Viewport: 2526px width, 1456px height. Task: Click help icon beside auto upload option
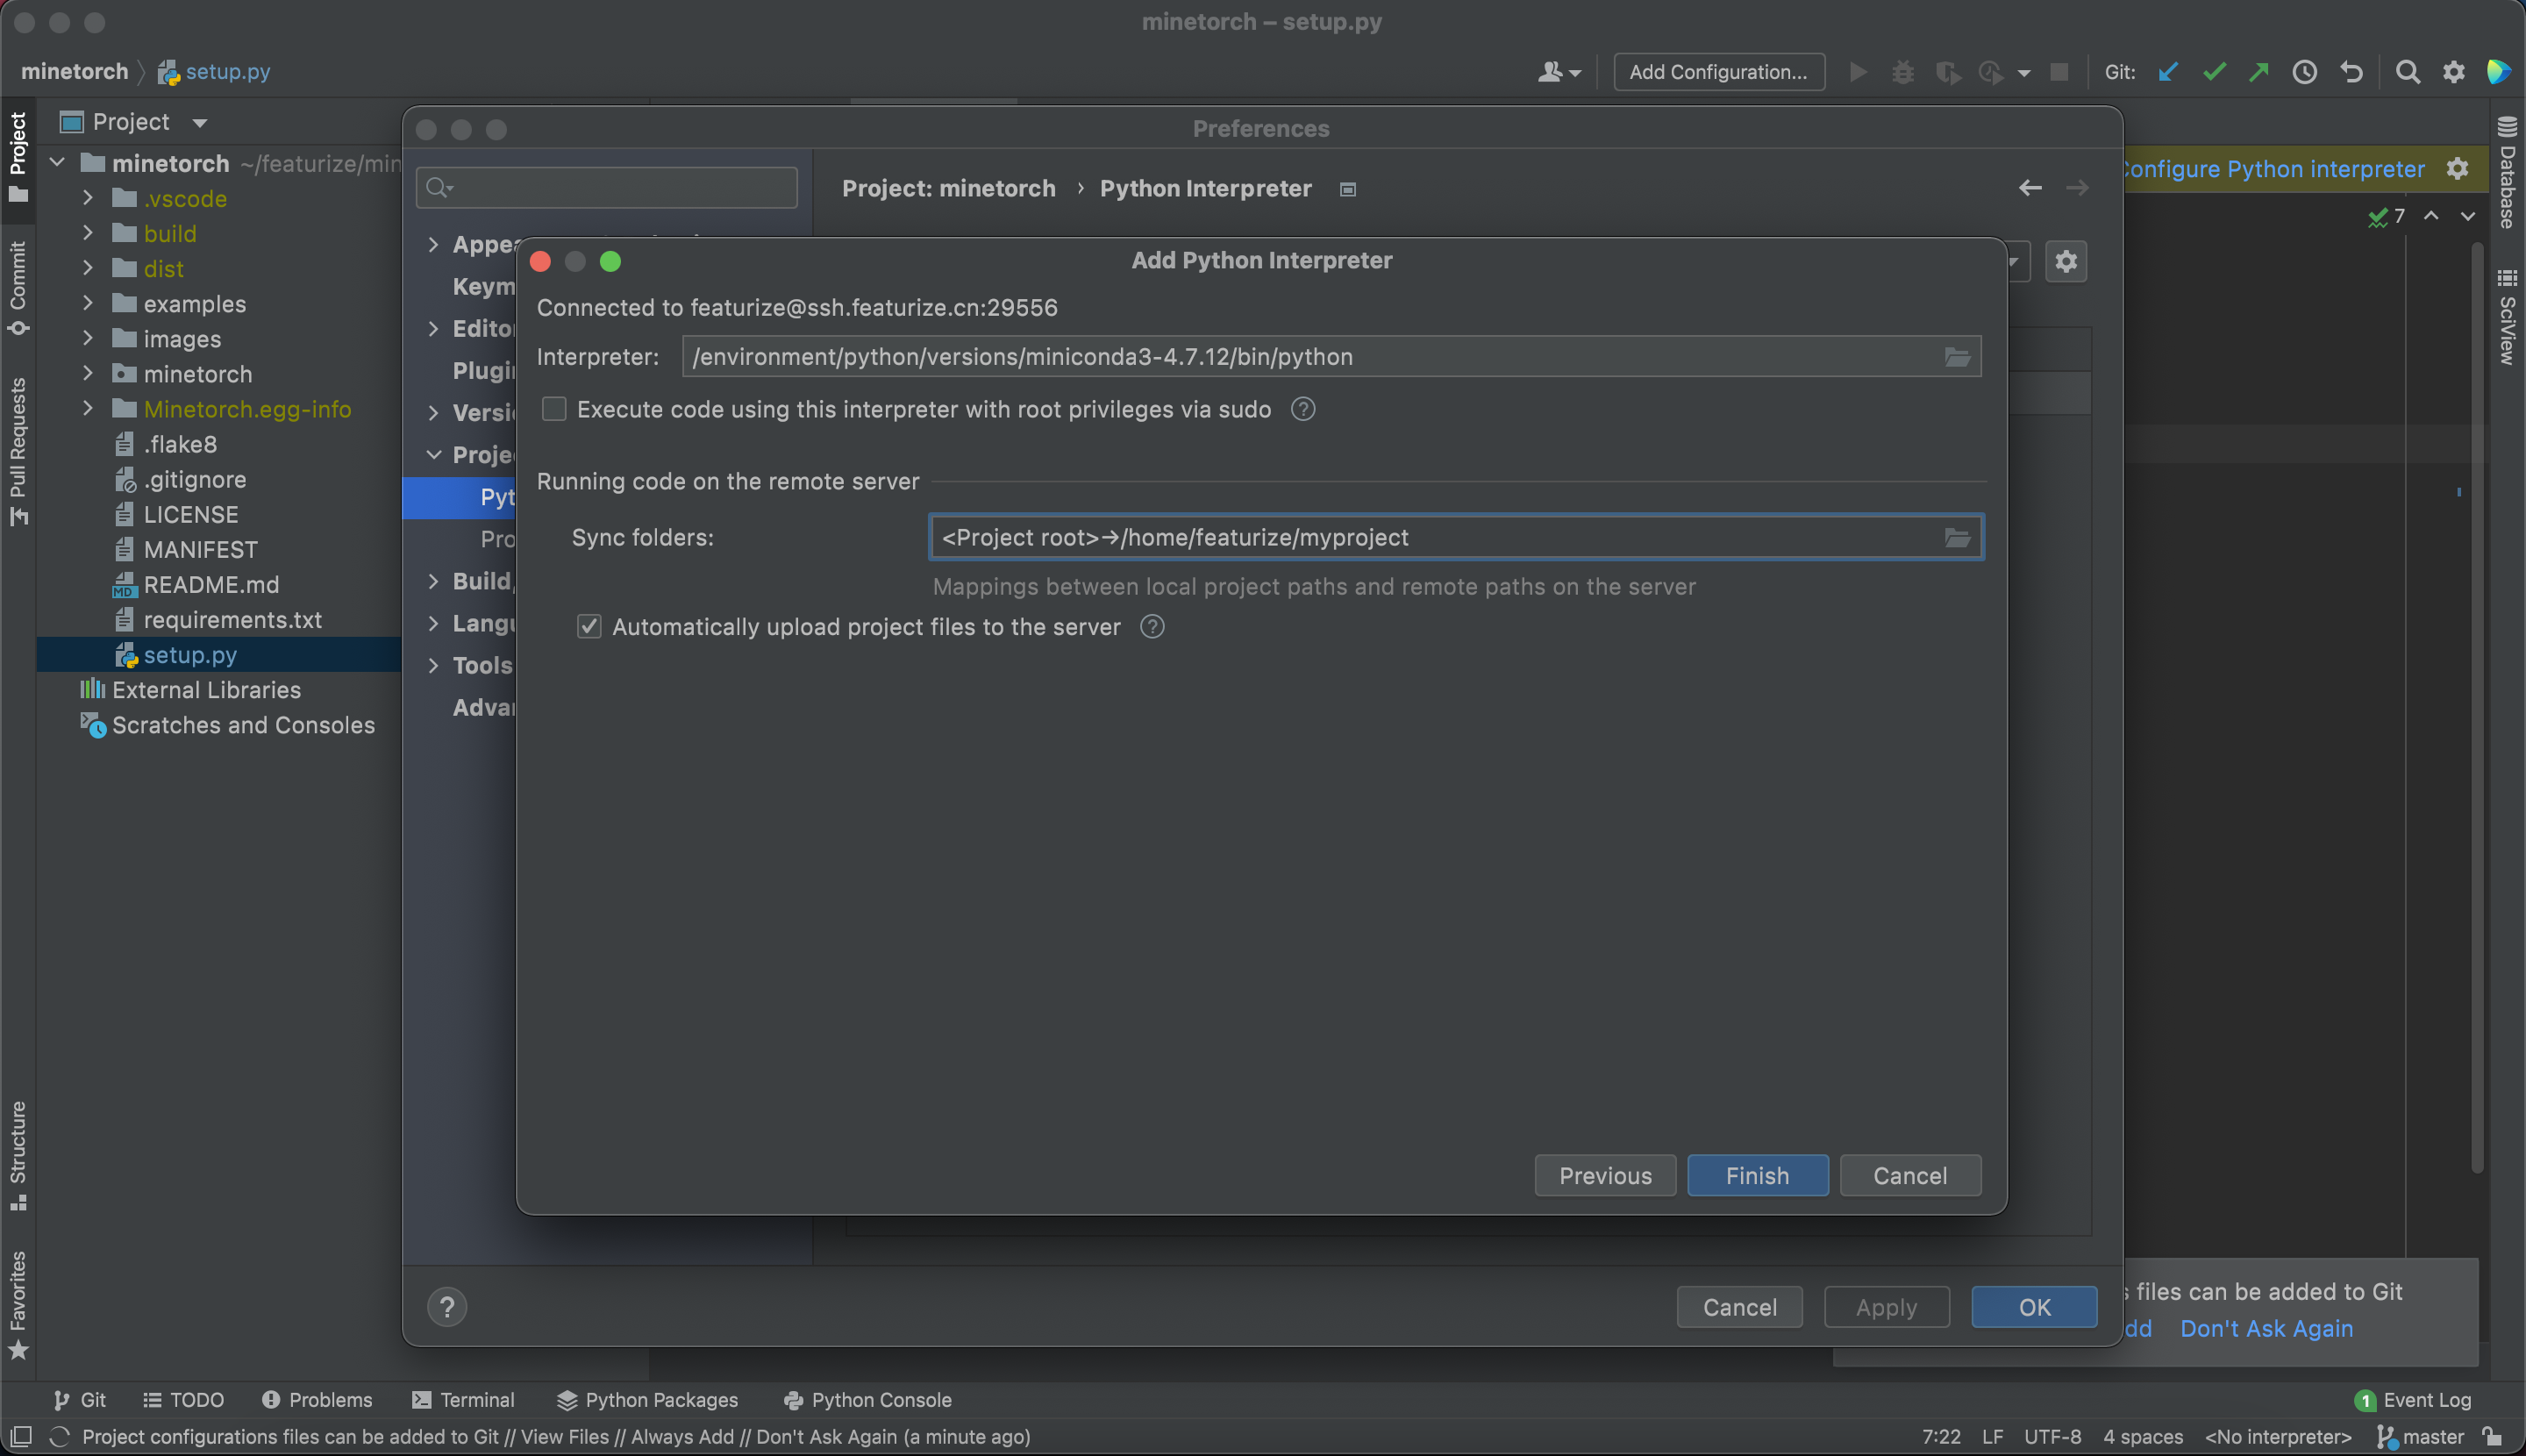click(1152, 627)
